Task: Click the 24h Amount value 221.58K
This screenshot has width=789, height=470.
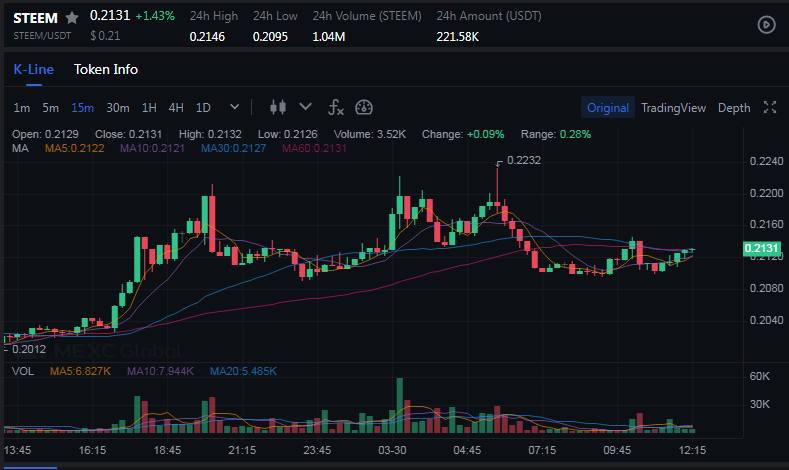Action: click(457, 37)
